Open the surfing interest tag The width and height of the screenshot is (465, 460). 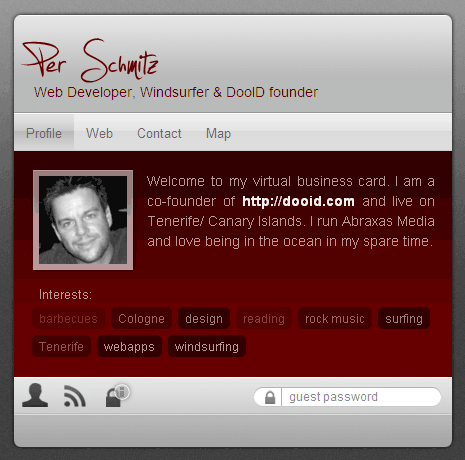[x=404, y=319]
